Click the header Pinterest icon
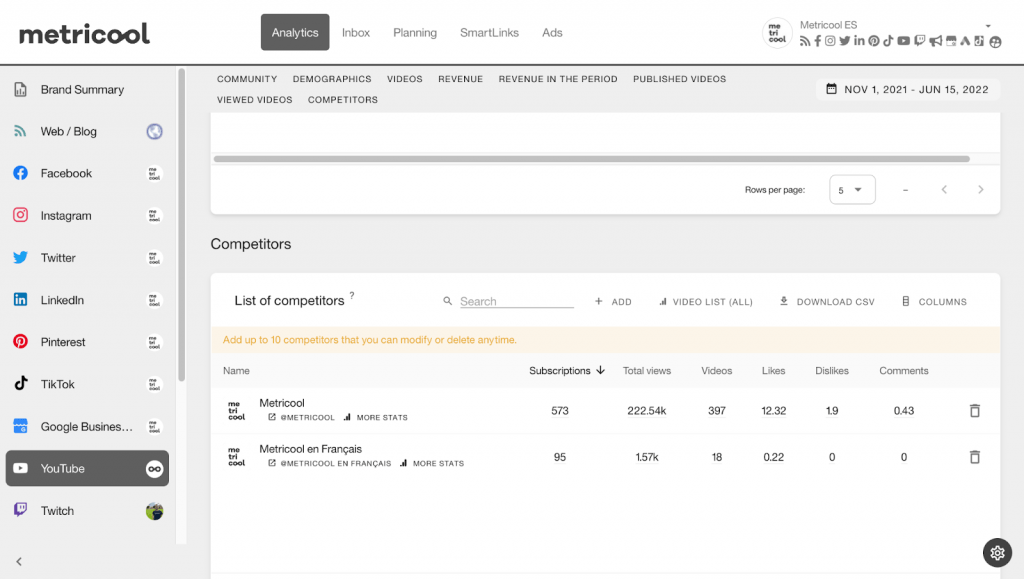 pos(874,41)
